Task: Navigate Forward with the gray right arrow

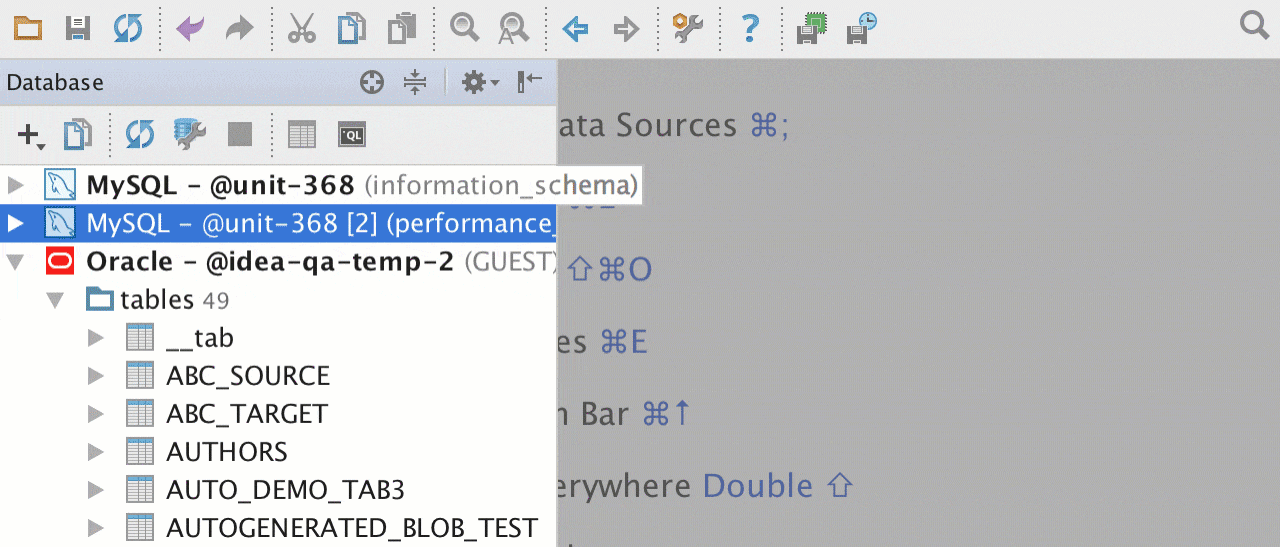Action: click(x=626, y=28)
